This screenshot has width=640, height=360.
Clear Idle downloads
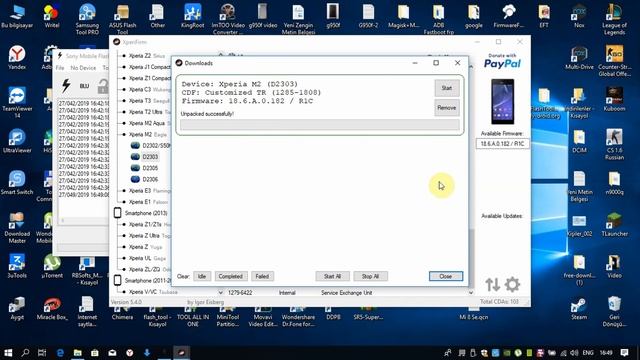click(202, 276)
